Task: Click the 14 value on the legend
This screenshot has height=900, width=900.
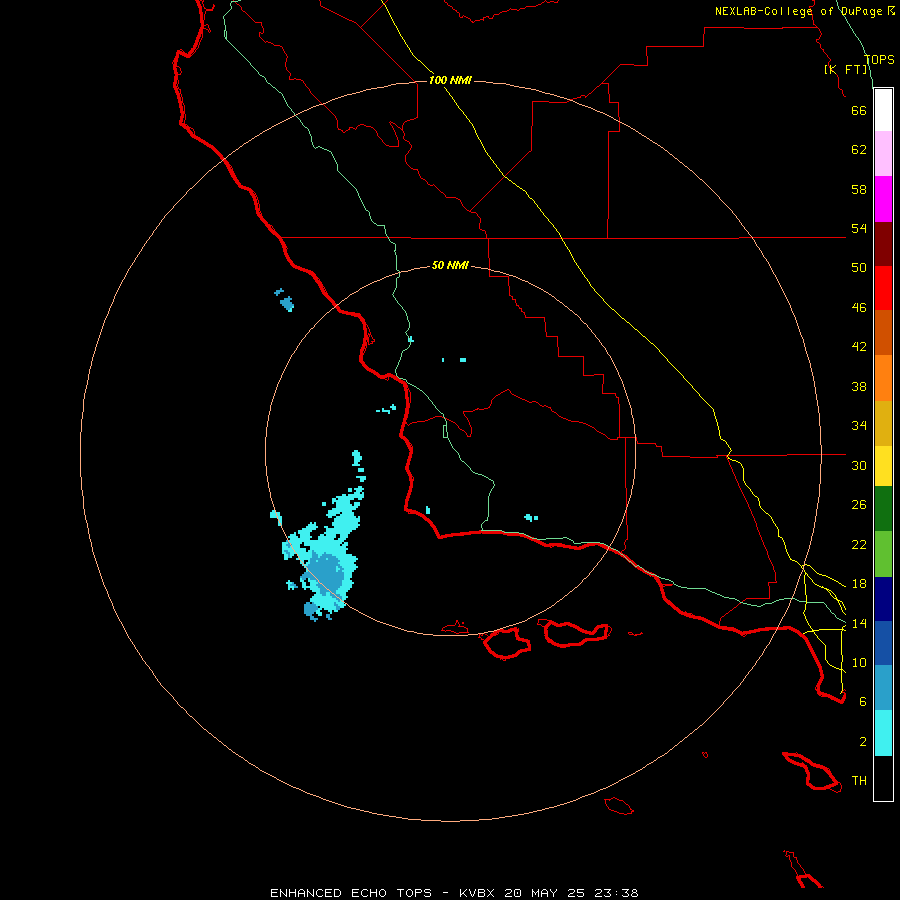Action: (859, 623)
